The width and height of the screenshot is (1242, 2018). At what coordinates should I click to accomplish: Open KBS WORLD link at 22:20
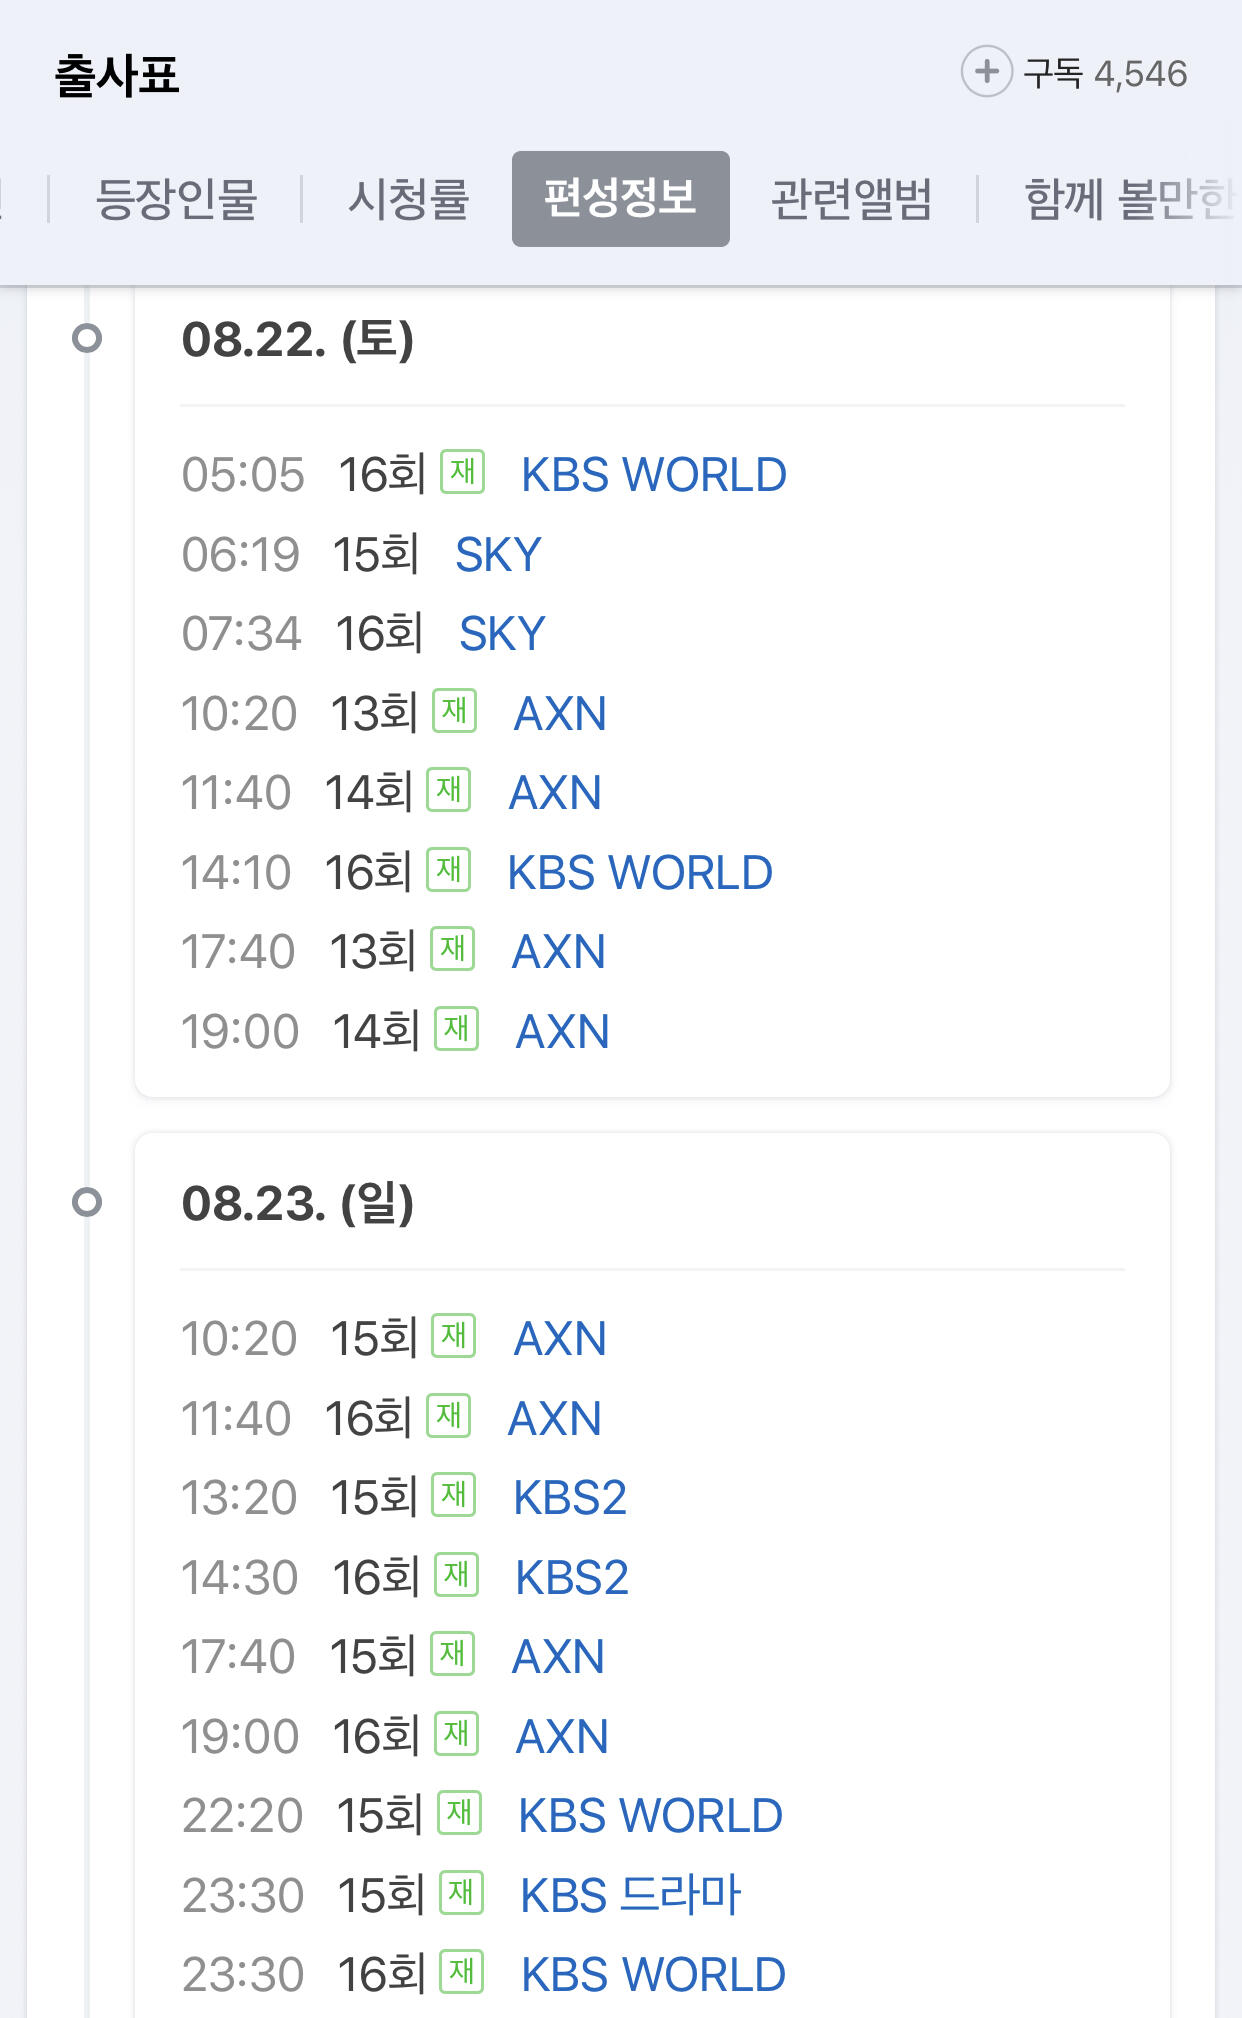[650, 1816]
